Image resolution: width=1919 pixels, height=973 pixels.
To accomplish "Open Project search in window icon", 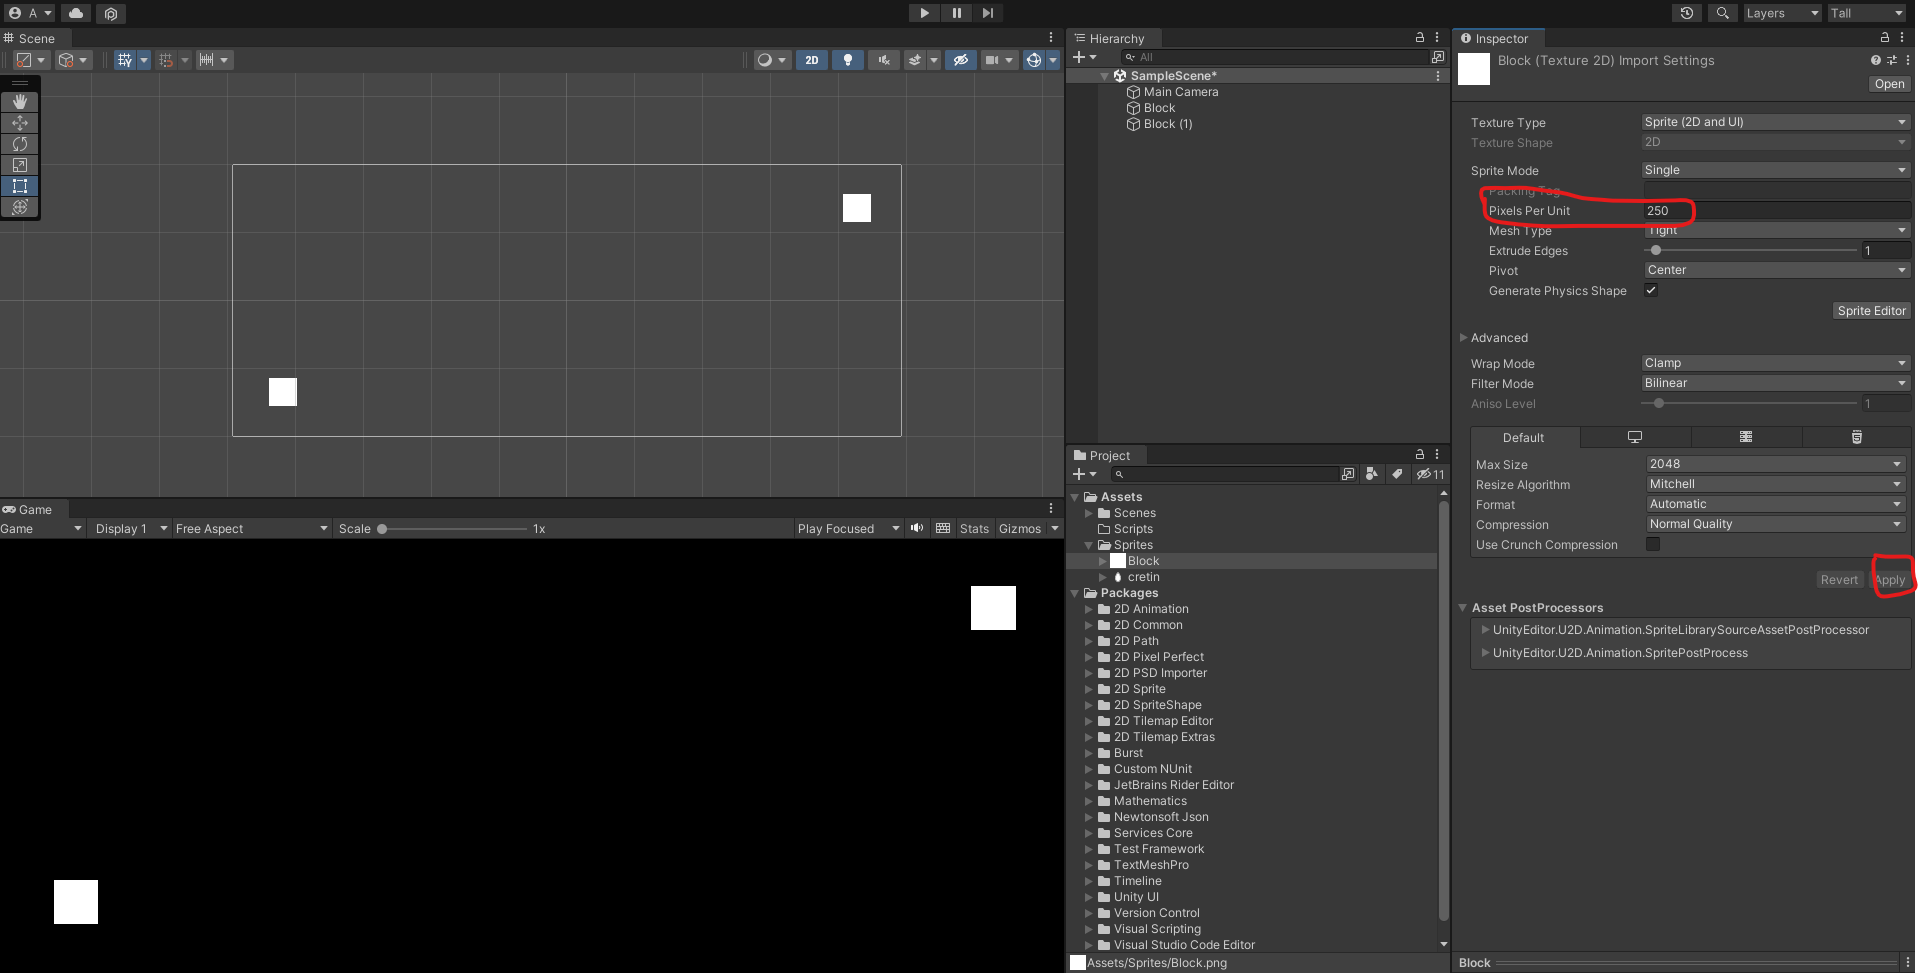I will [x=1348, y=474].
